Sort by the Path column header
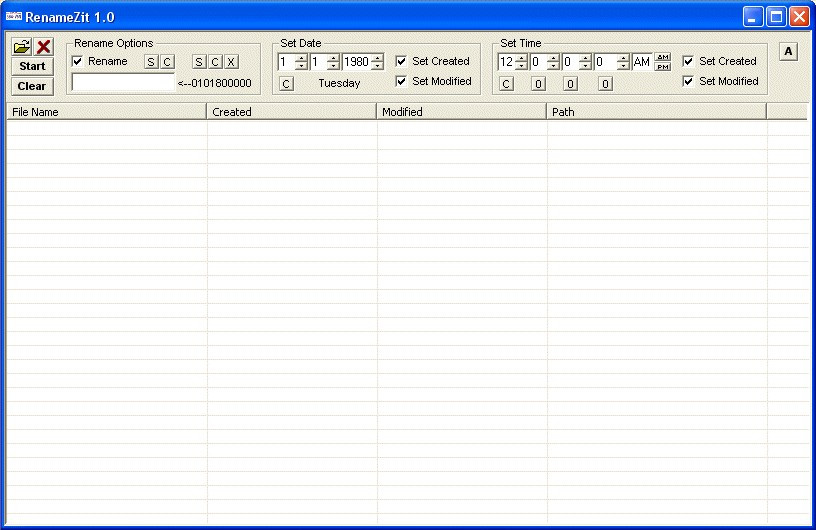 tap(656, 111)
